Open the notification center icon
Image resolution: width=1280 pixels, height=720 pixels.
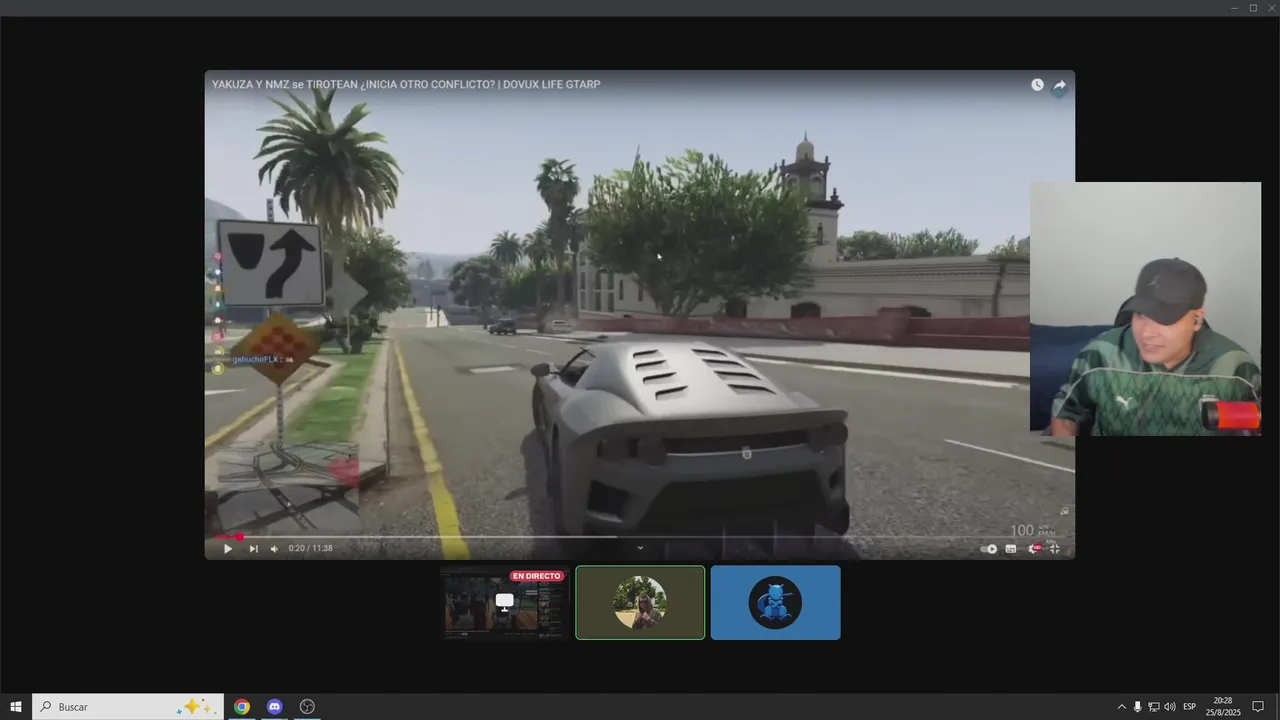(1258, 707)
